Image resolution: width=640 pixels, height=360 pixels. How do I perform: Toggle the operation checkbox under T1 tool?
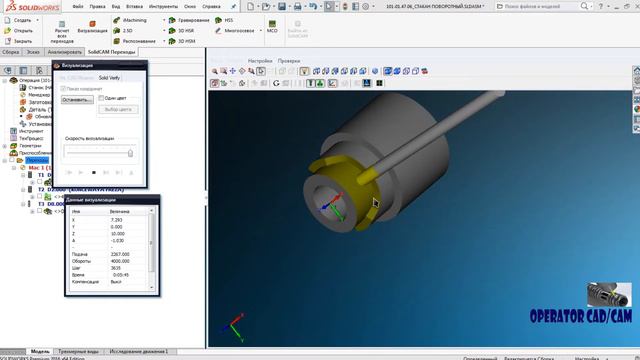click(x=40, y=182)
